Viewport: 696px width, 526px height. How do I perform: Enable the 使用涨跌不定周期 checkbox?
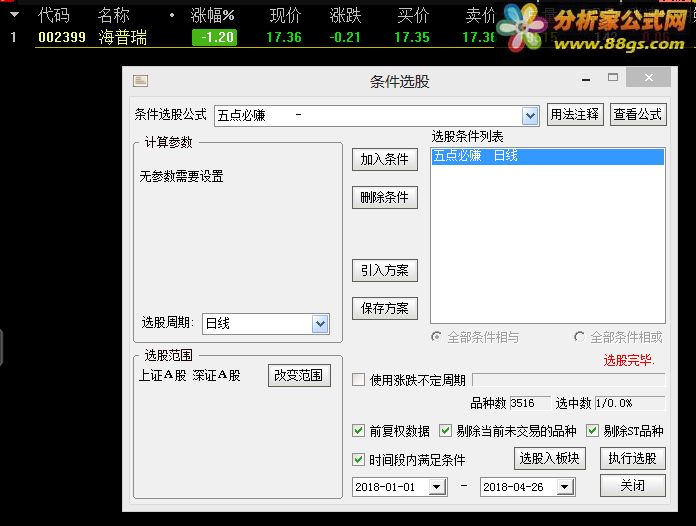pyautogui.click(x=358, y=380)
